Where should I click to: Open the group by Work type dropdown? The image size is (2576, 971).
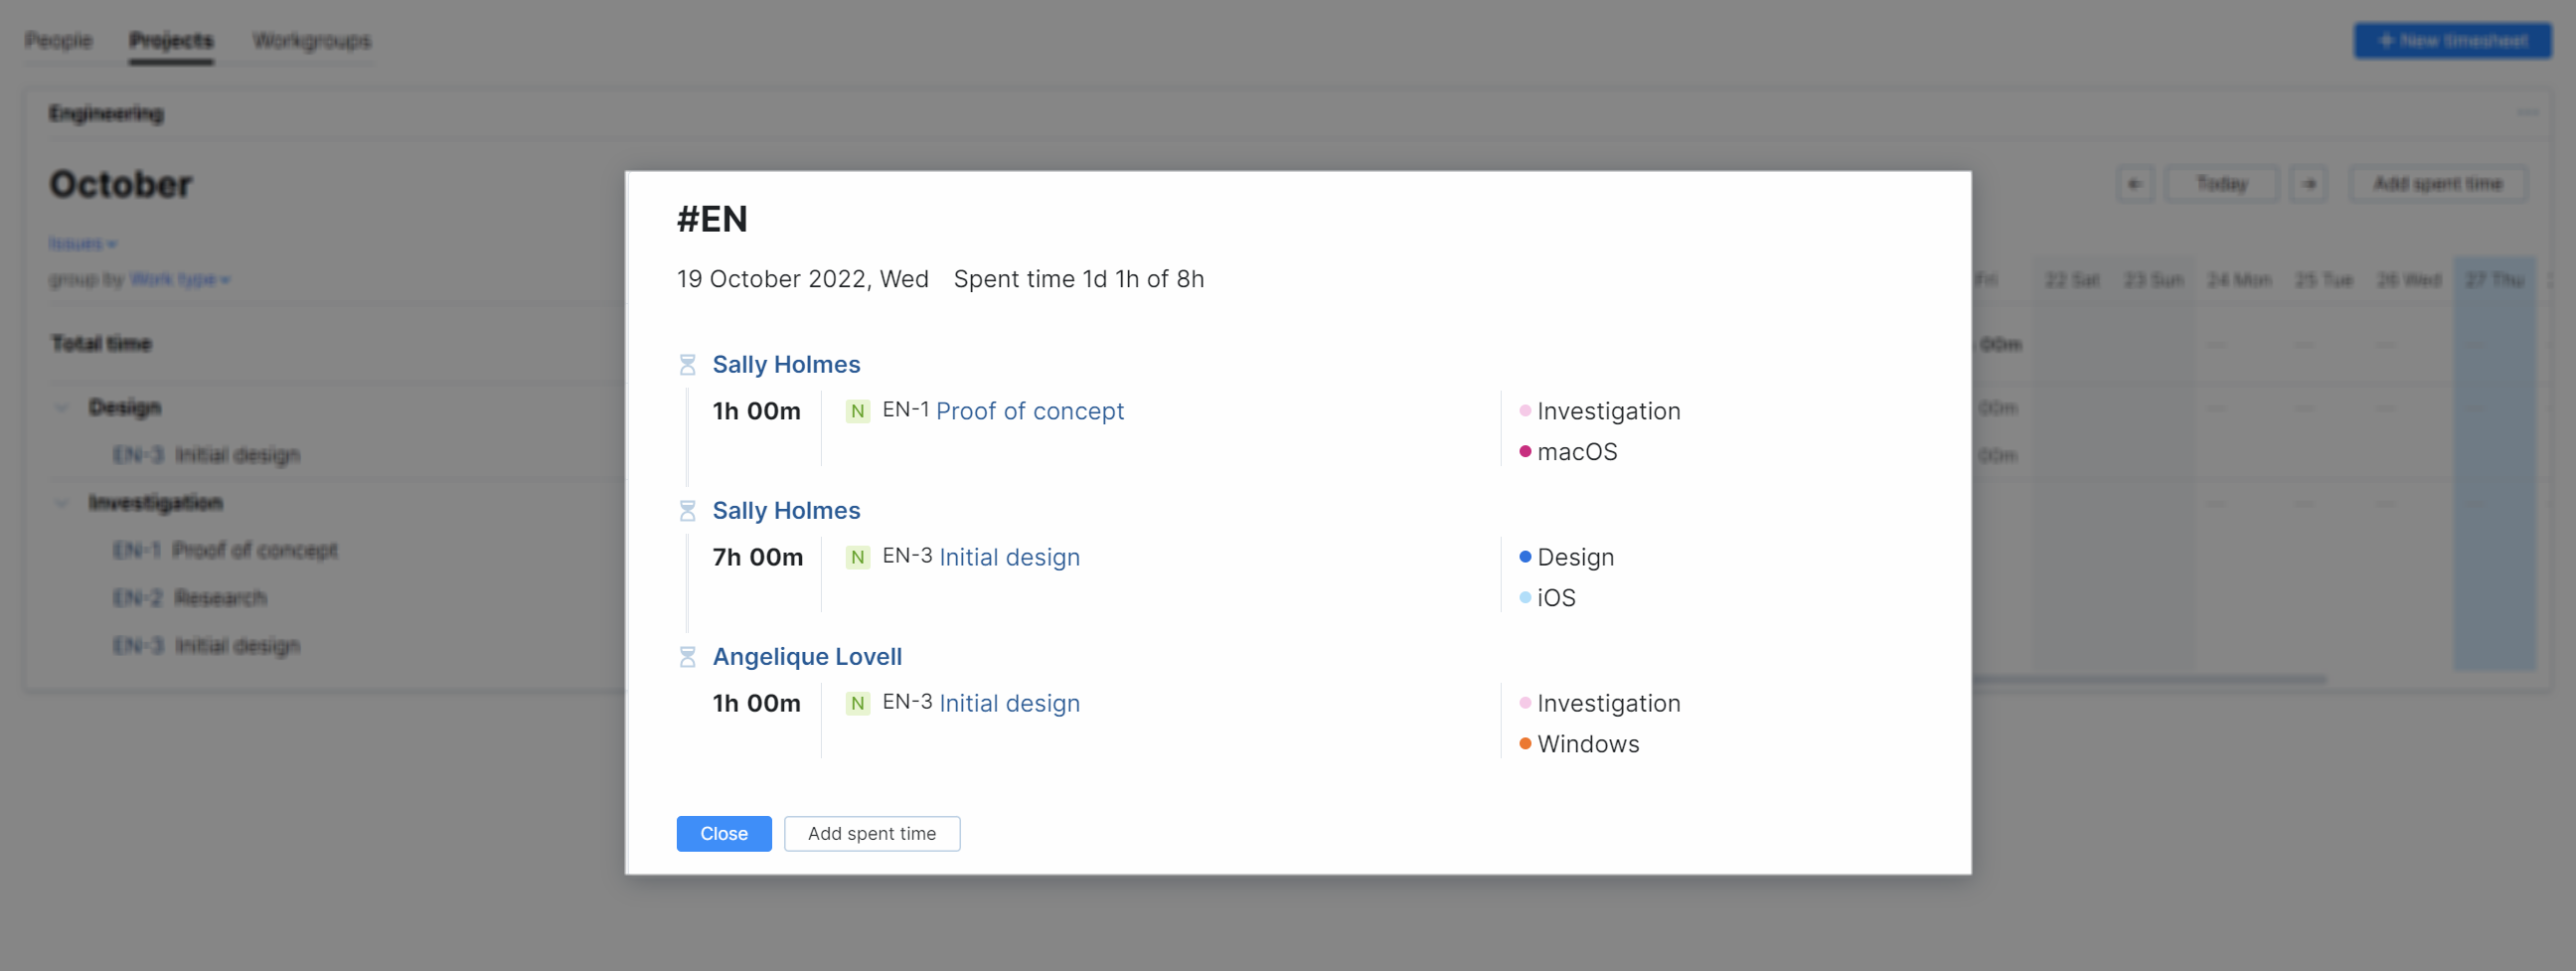[179, 279]
